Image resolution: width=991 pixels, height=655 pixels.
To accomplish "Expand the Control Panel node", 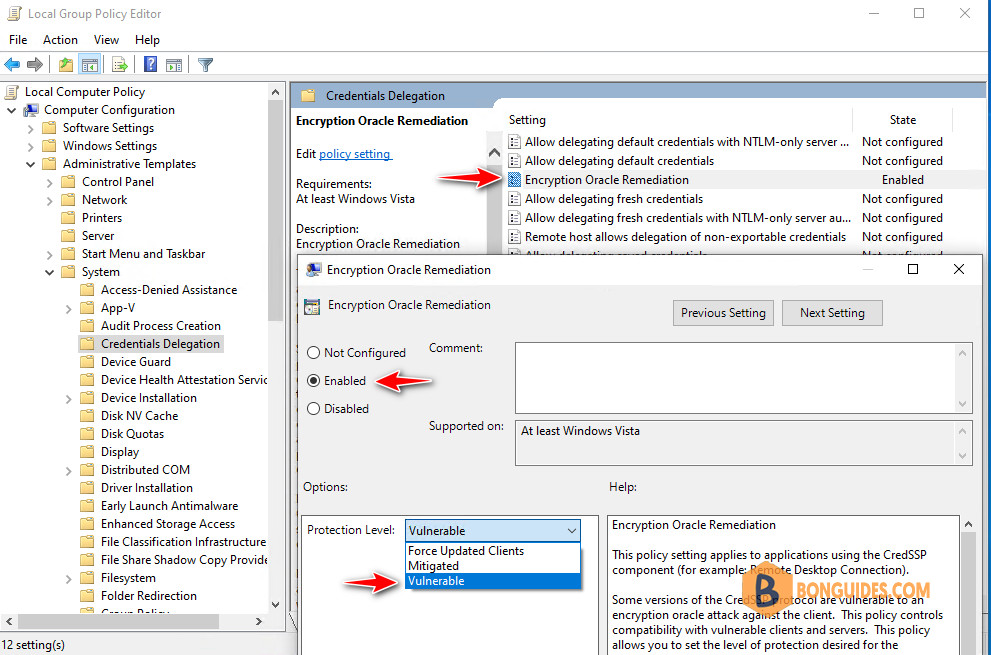I will pyautogui.click(x=49, y=183).
